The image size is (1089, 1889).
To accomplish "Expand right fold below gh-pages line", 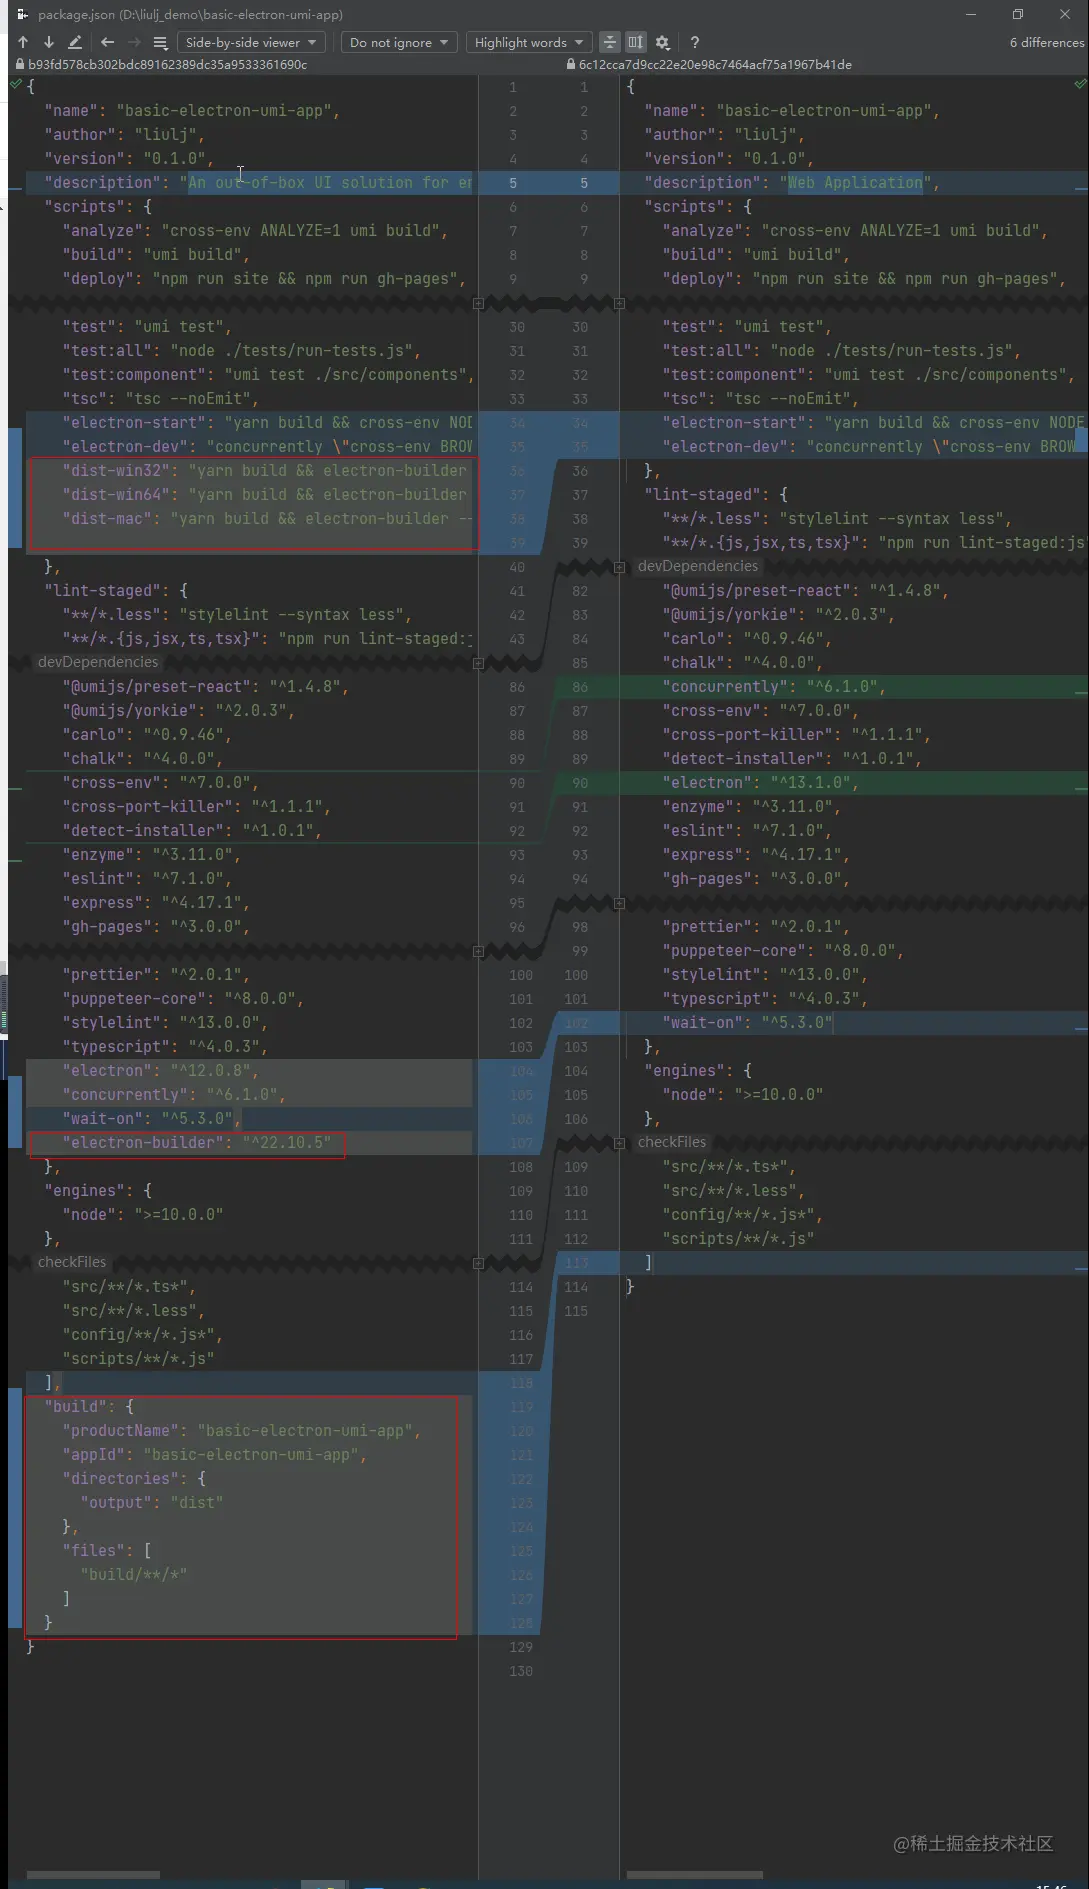I will (x=619, y=903).
